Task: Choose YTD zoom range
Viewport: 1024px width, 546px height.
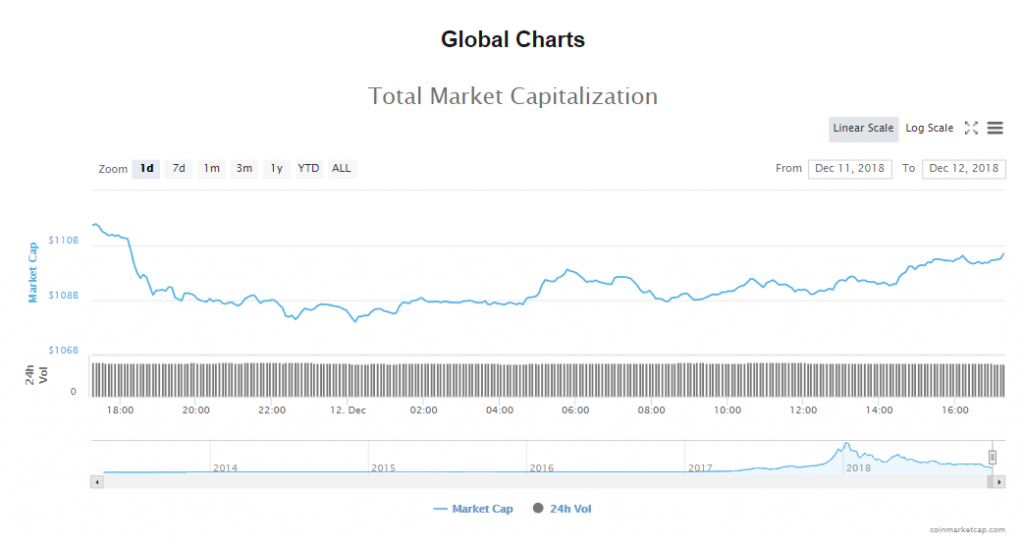Action: (309, 168)
